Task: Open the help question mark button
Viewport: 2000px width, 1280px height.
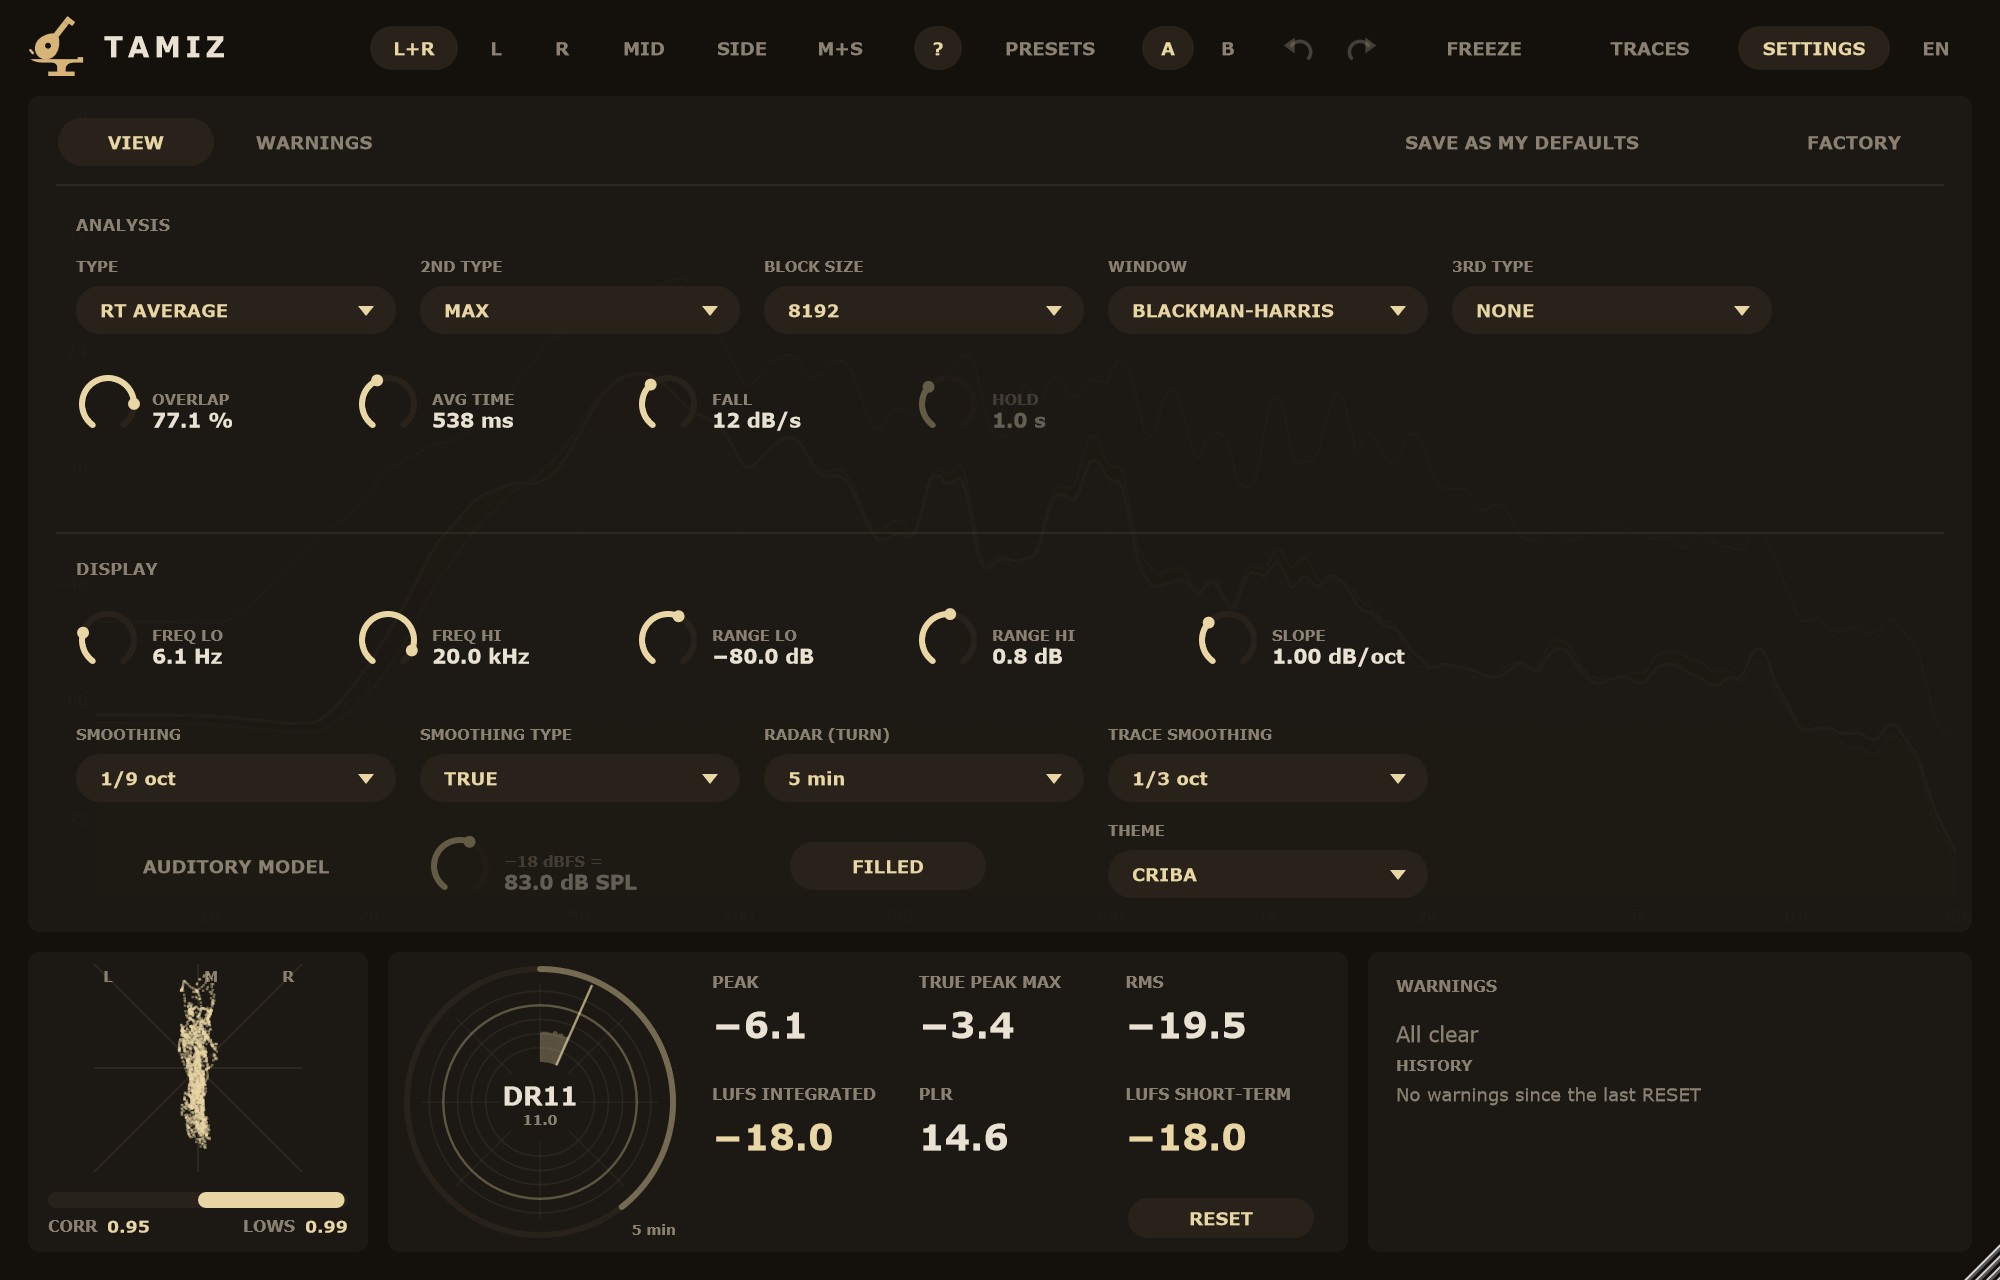Action: [x=938, y=48]
